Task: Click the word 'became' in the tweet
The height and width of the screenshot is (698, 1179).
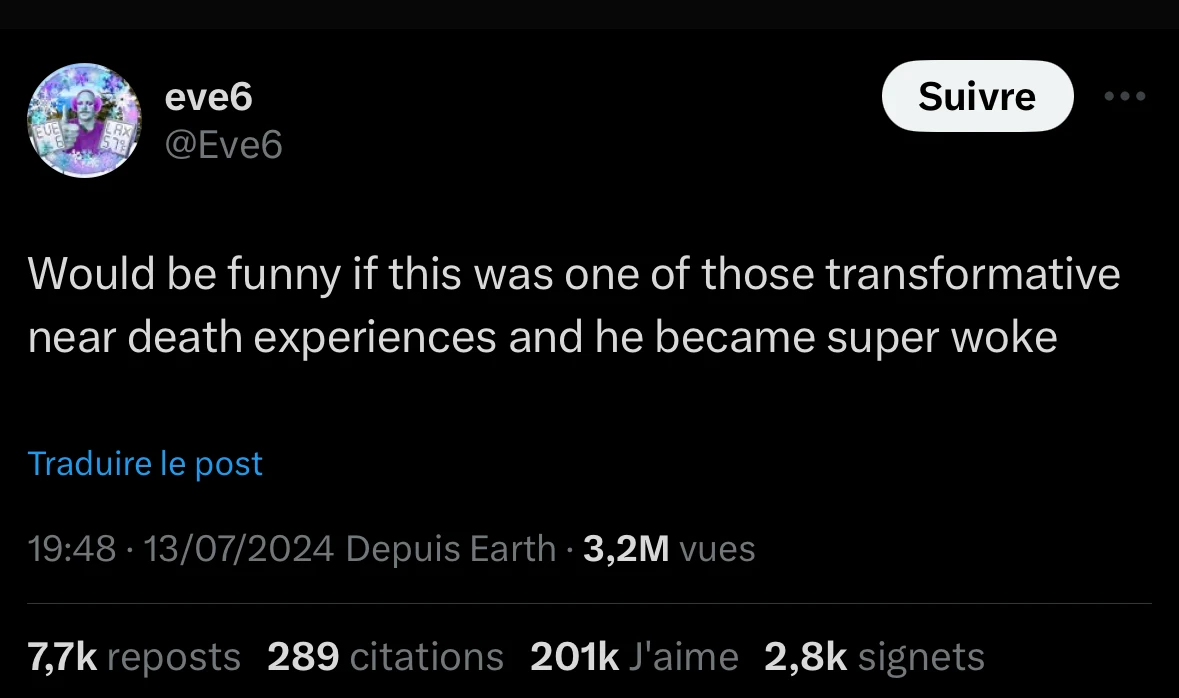Action: point(740,338)
